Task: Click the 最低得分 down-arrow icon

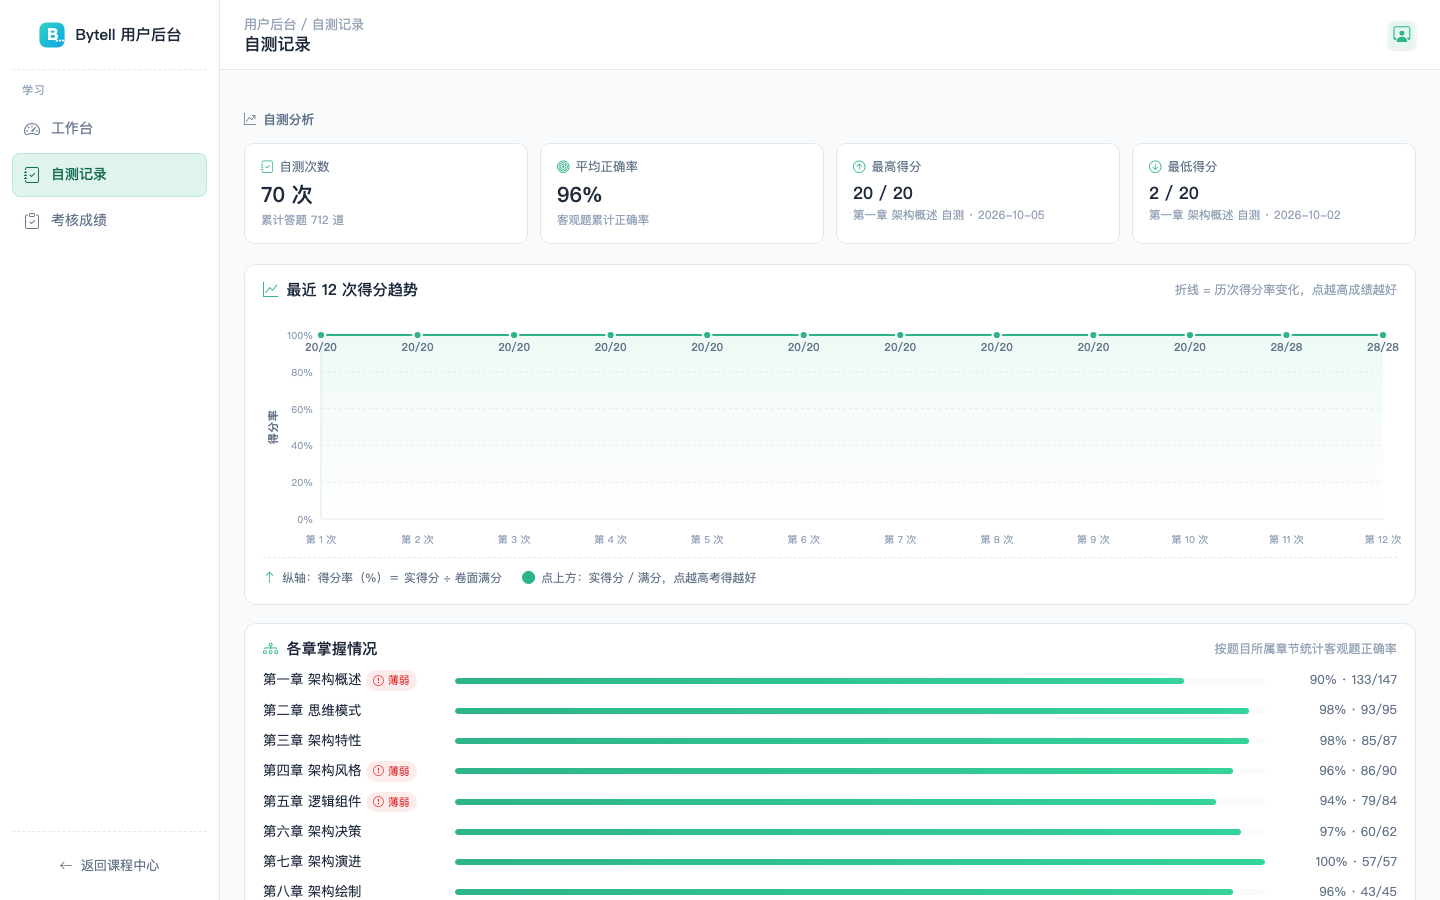Action: click(1155, 167)
